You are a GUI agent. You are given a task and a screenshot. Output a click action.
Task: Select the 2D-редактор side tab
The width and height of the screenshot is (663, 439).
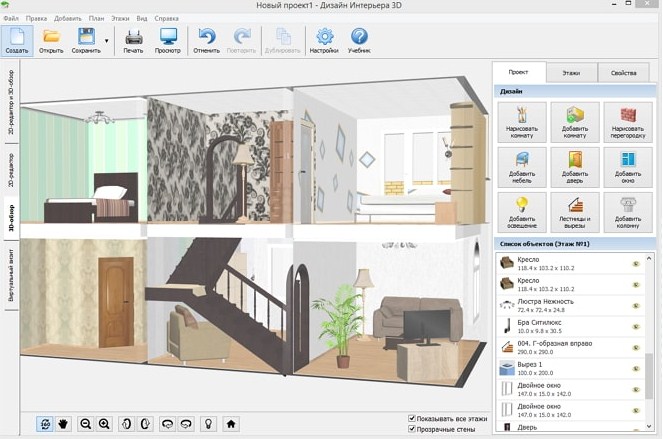(11, 170)
